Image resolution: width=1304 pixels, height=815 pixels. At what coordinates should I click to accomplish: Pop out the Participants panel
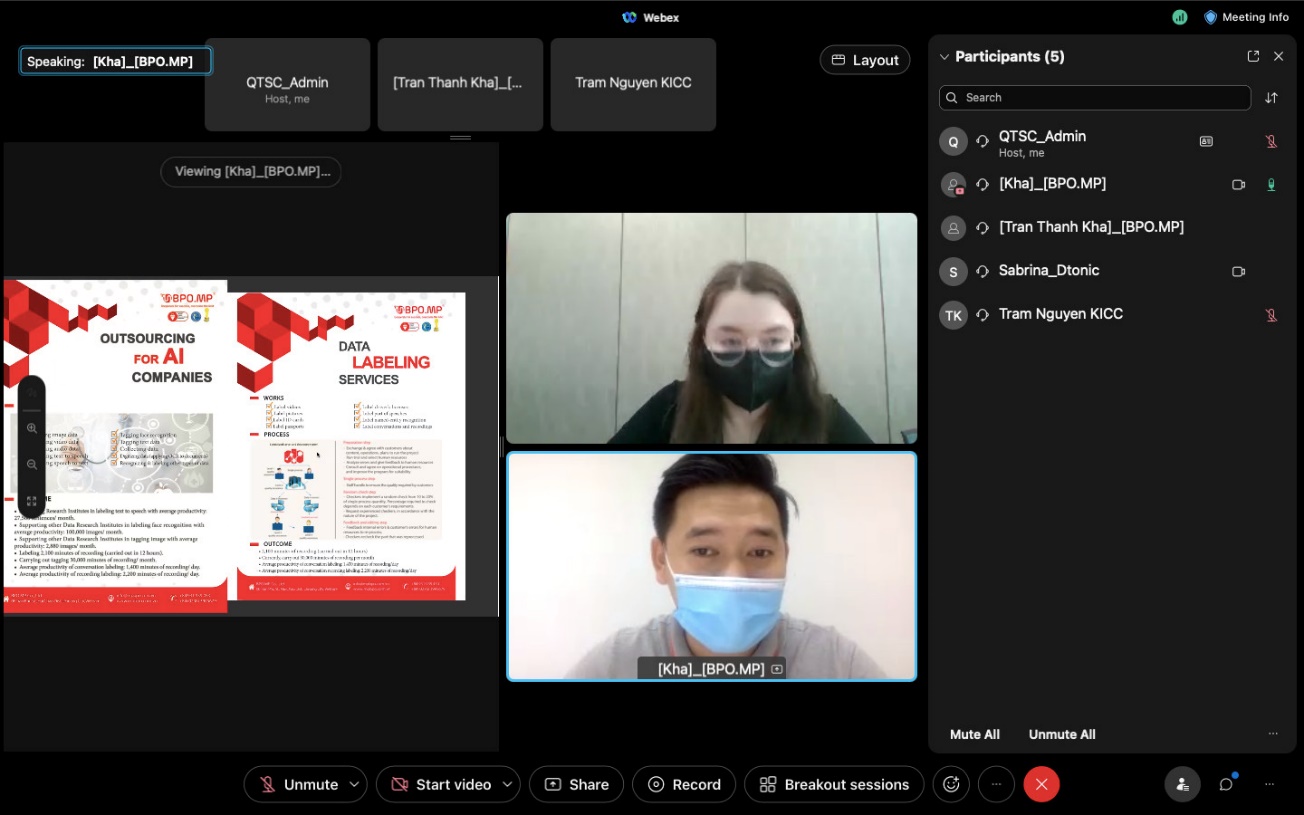1253,57
